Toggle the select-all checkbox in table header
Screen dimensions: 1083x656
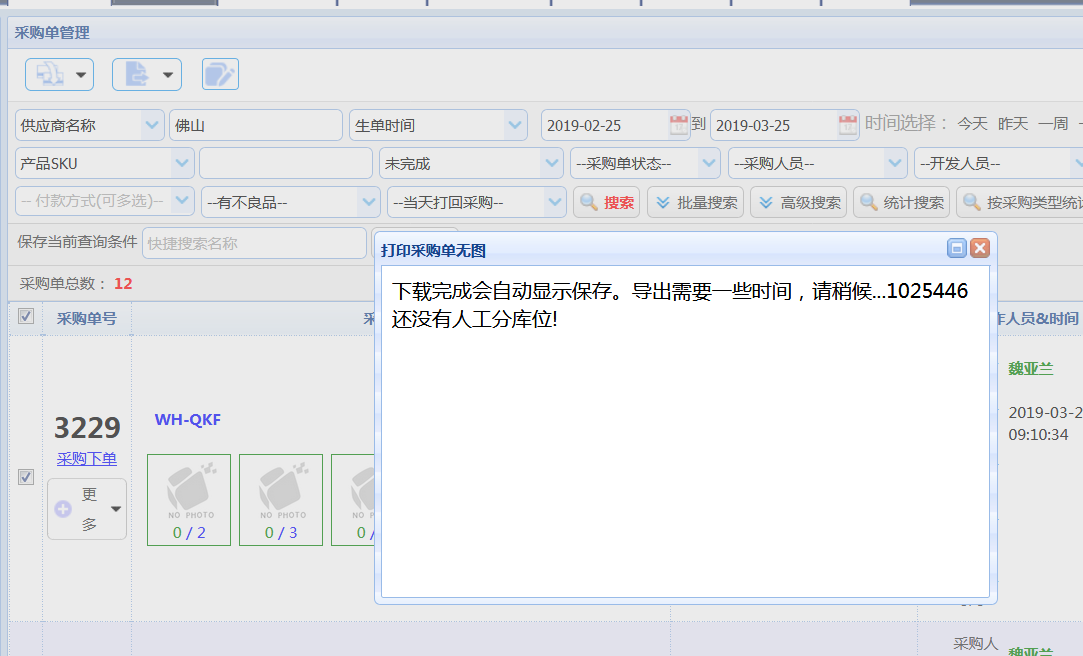[x=26, y=316]
